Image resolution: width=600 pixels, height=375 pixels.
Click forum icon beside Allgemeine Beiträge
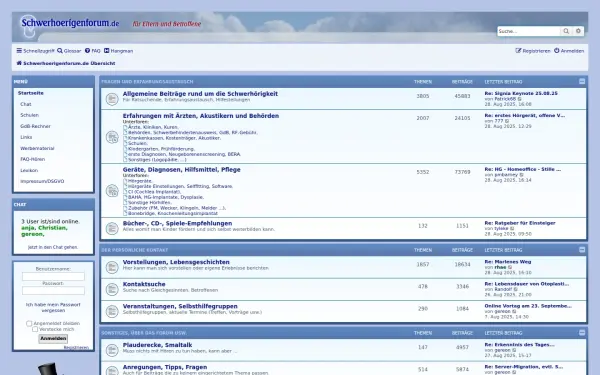pyautogui.click(x=112, y=99)
